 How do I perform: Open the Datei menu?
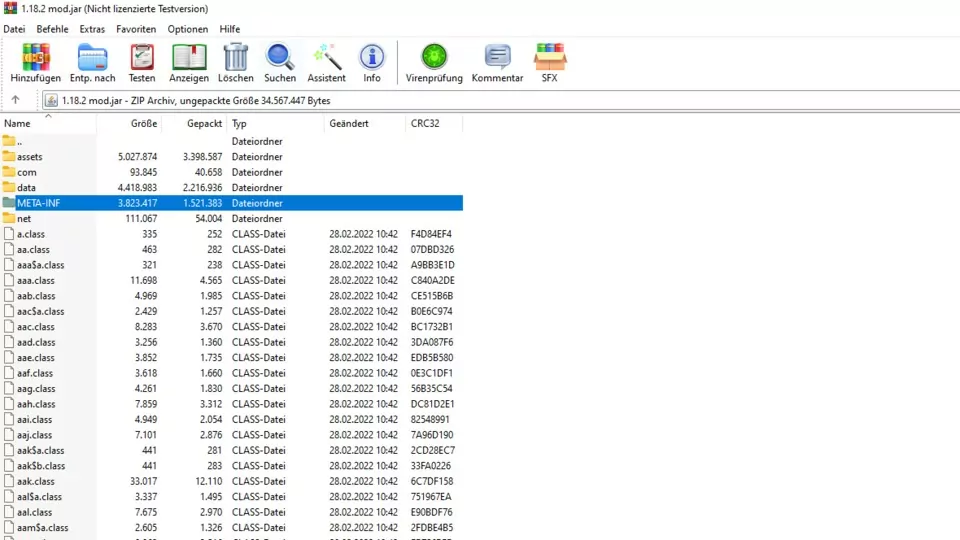tap(14, 29)
